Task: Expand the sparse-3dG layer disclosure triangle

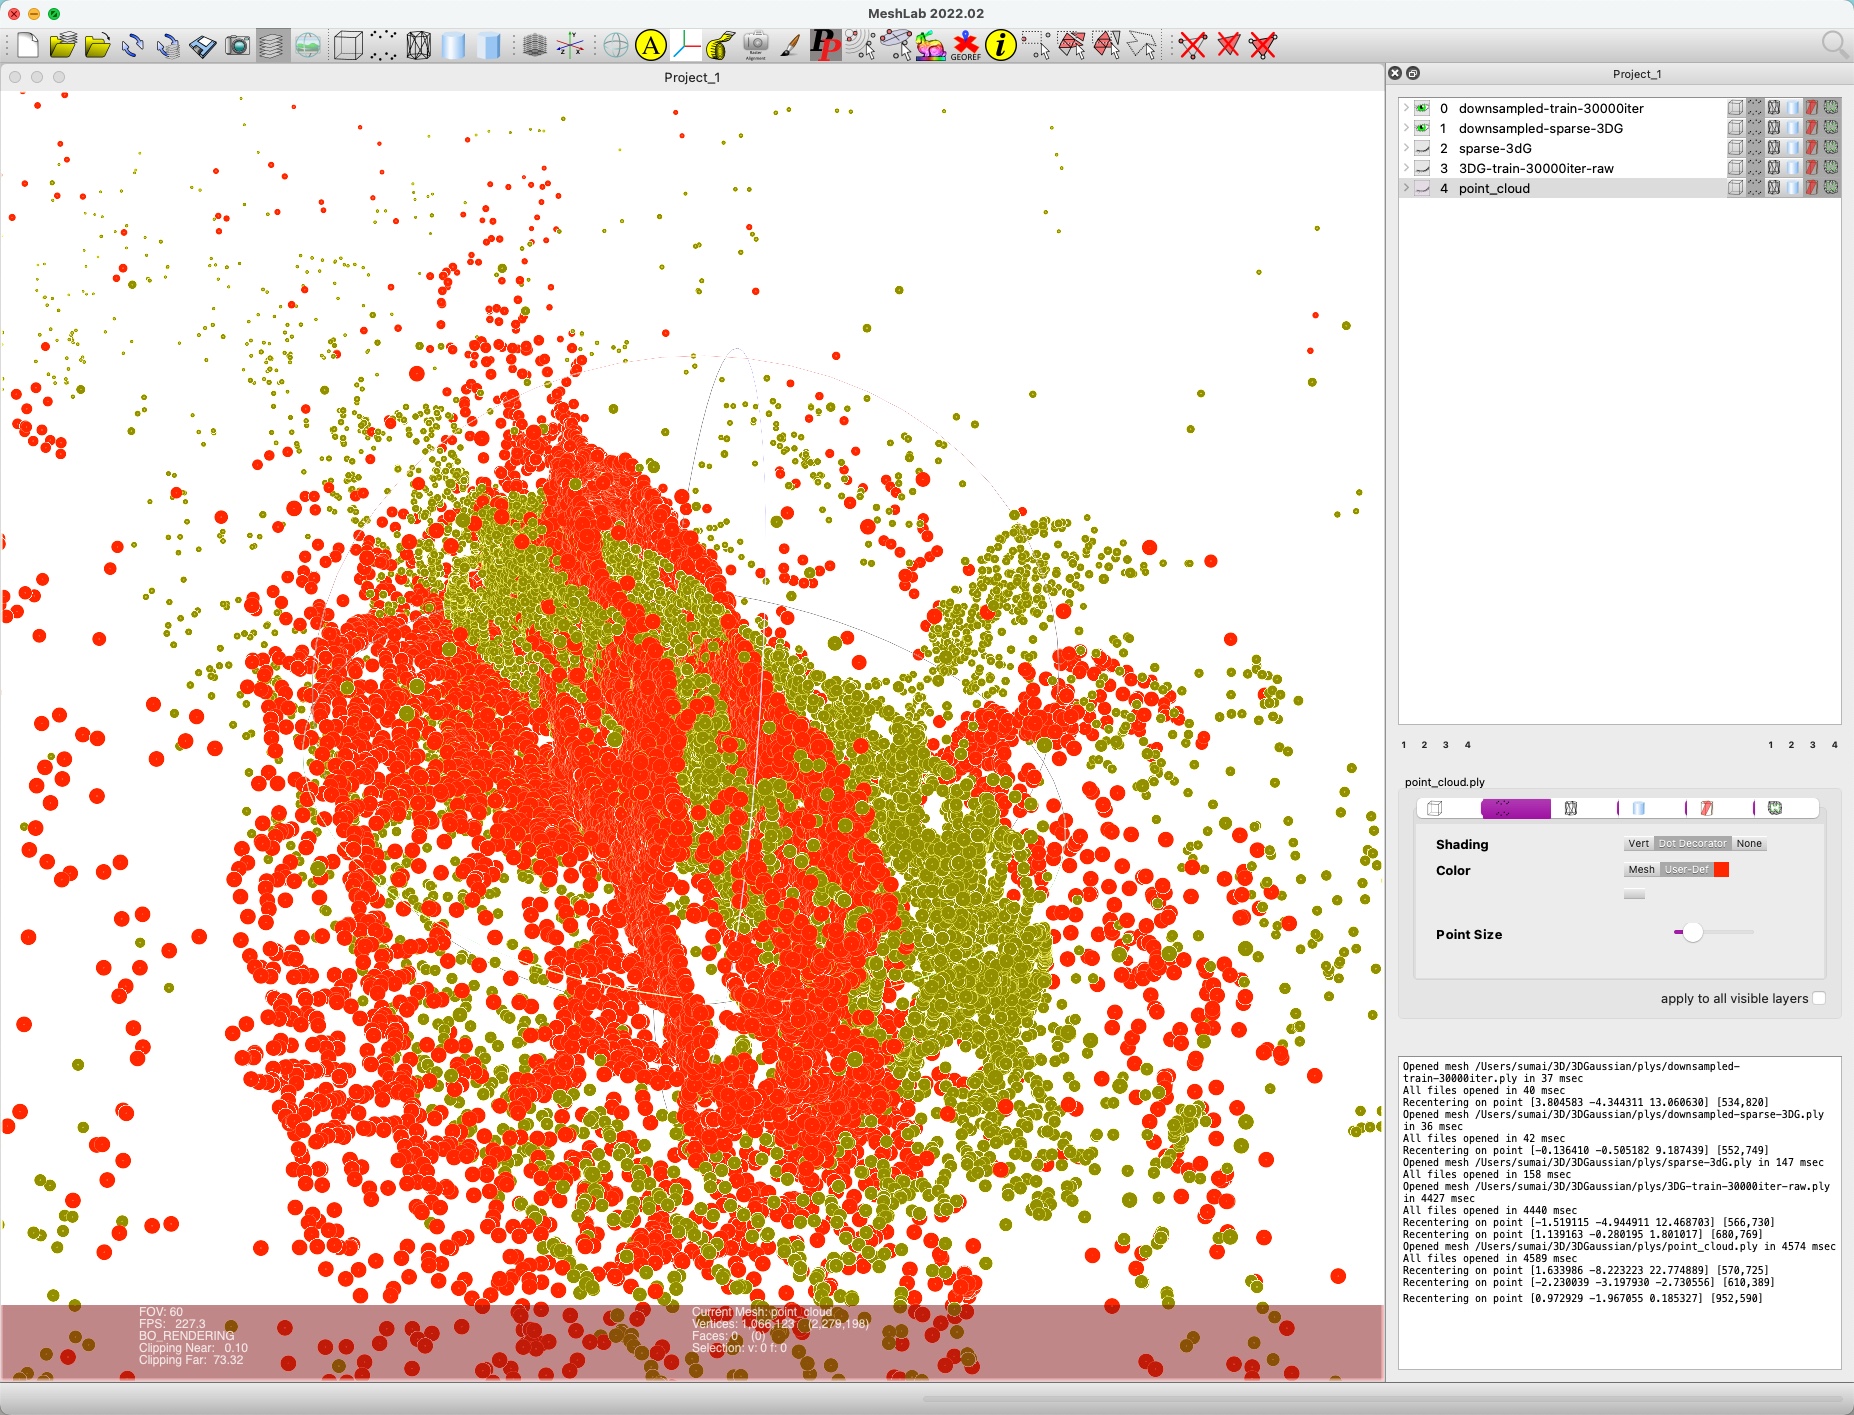Action: pos(1406,150)
